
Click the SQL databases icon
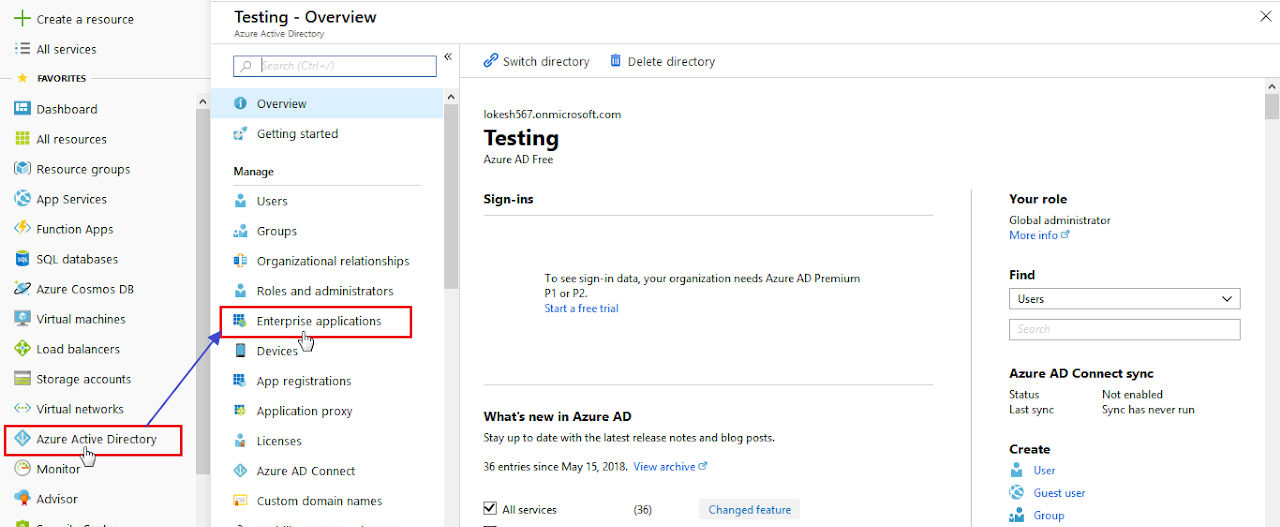[22, 259]
